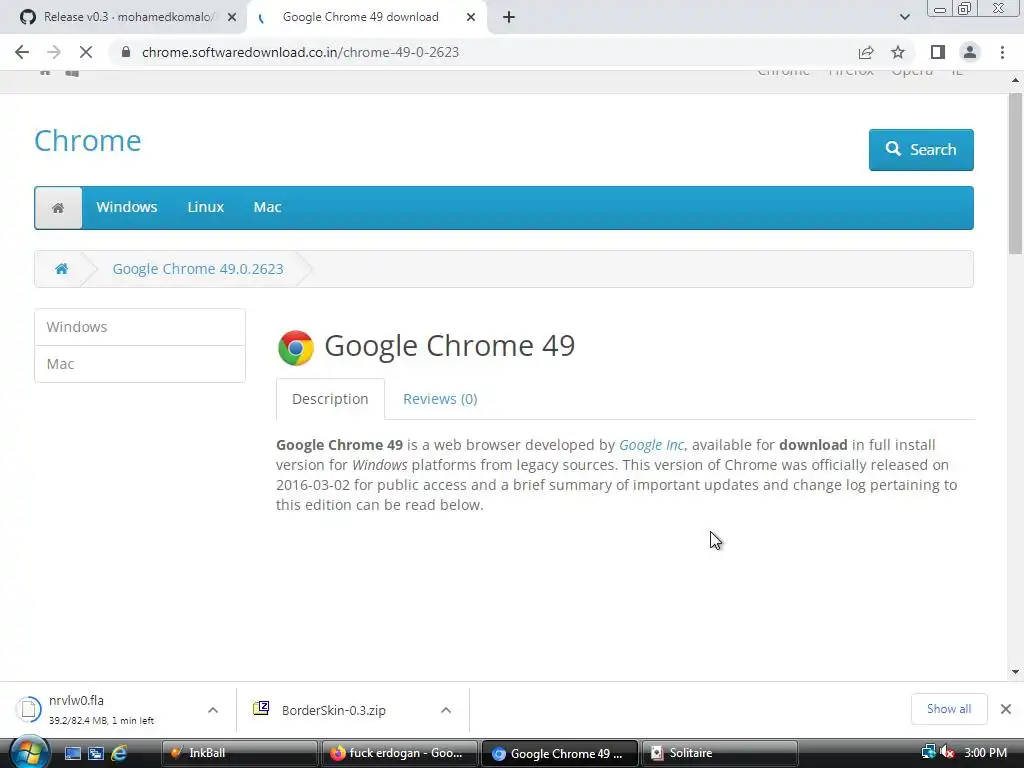Screen dimensions: 1024x768
Task: Click the Chrome logo beside the heading
Action: coord(296,347)
